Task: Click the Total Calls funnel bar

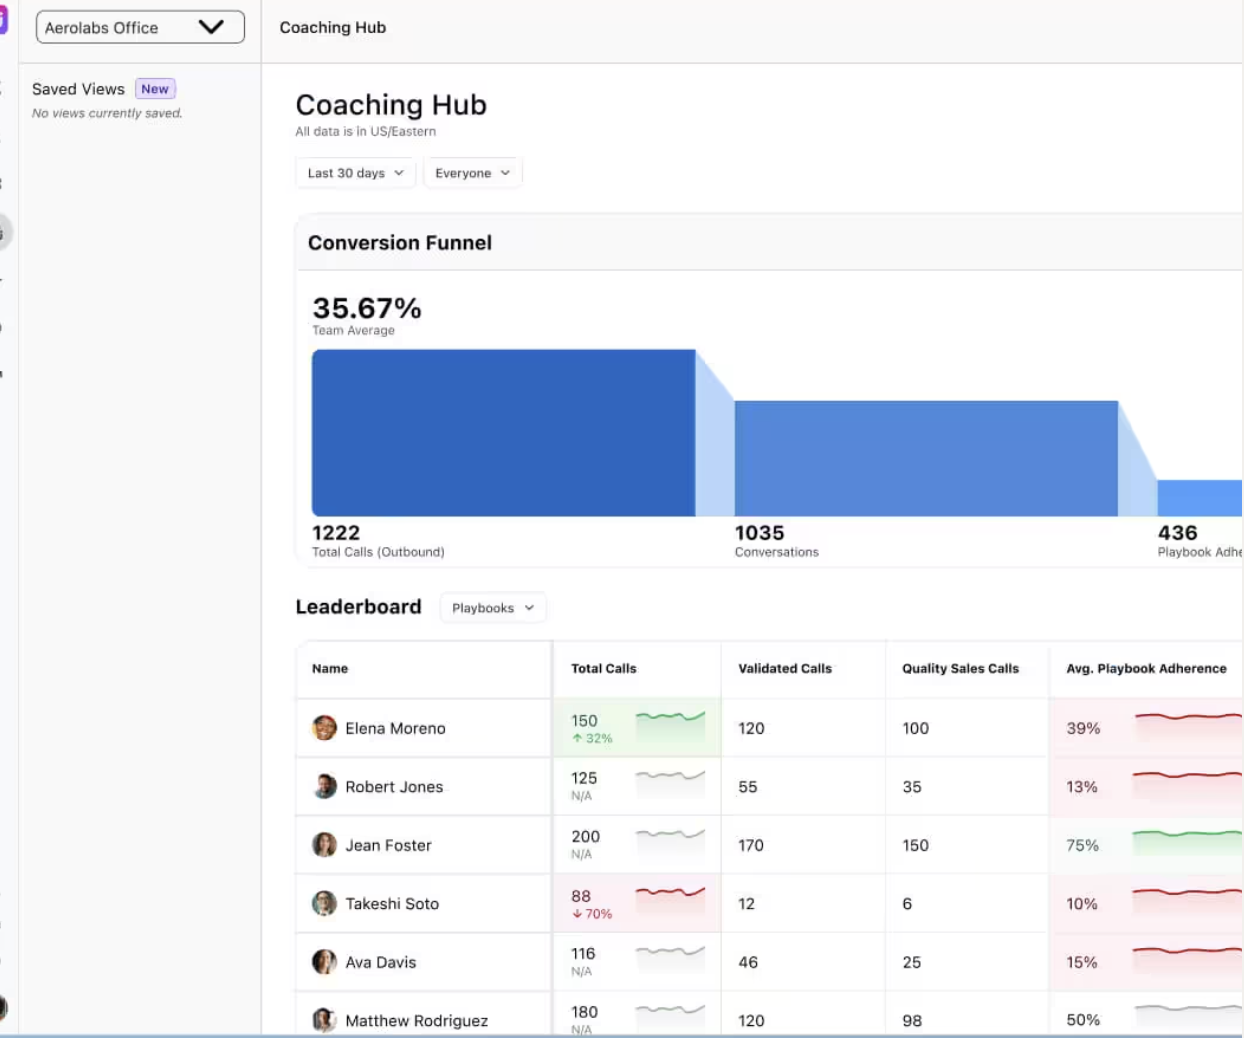Action: point(503,433)
